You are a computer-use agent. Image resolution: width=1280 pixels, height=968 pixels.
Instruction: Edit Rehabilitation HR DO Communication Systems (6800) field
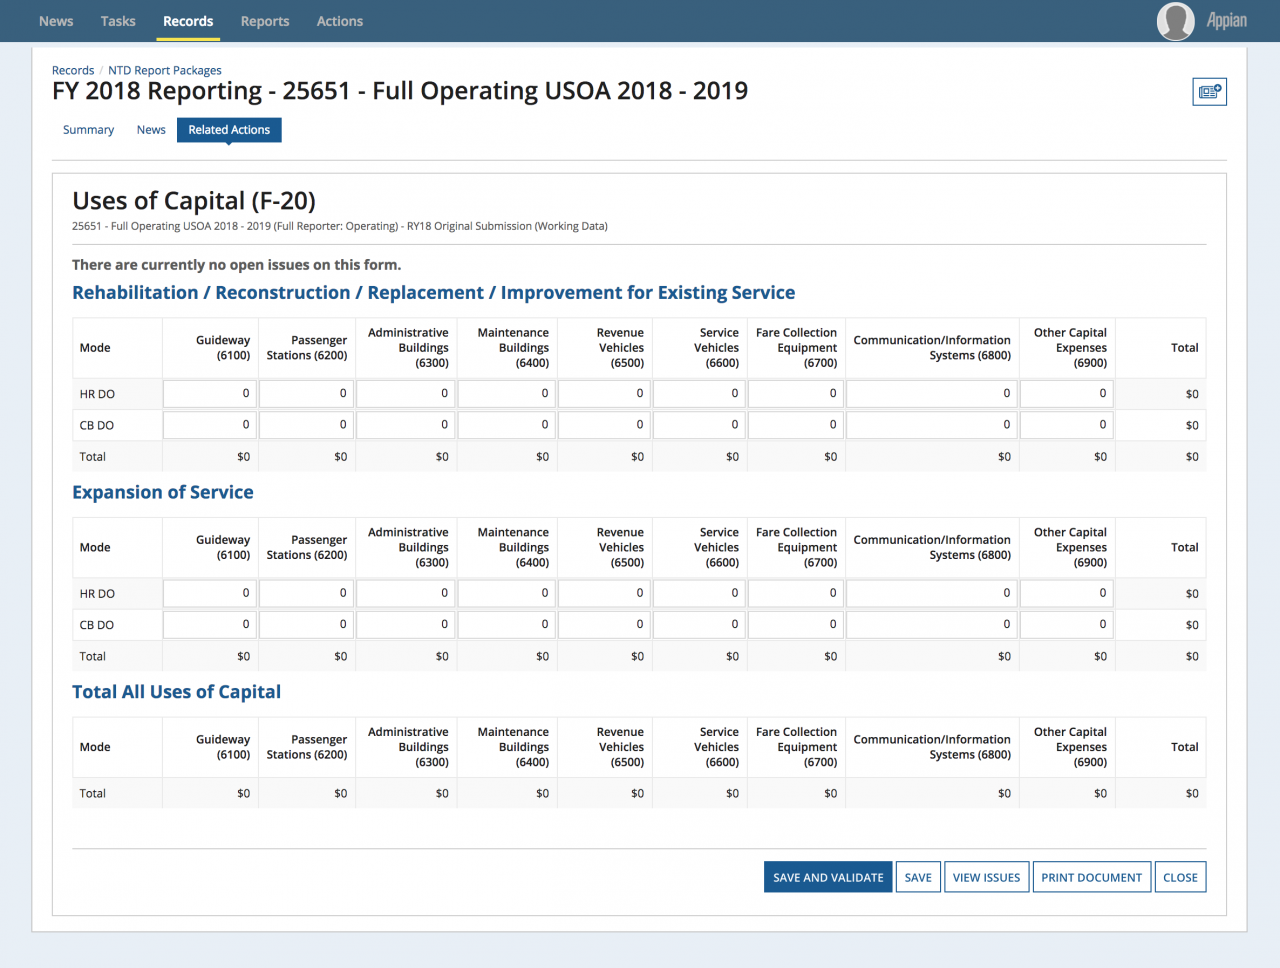pos(932,394)
